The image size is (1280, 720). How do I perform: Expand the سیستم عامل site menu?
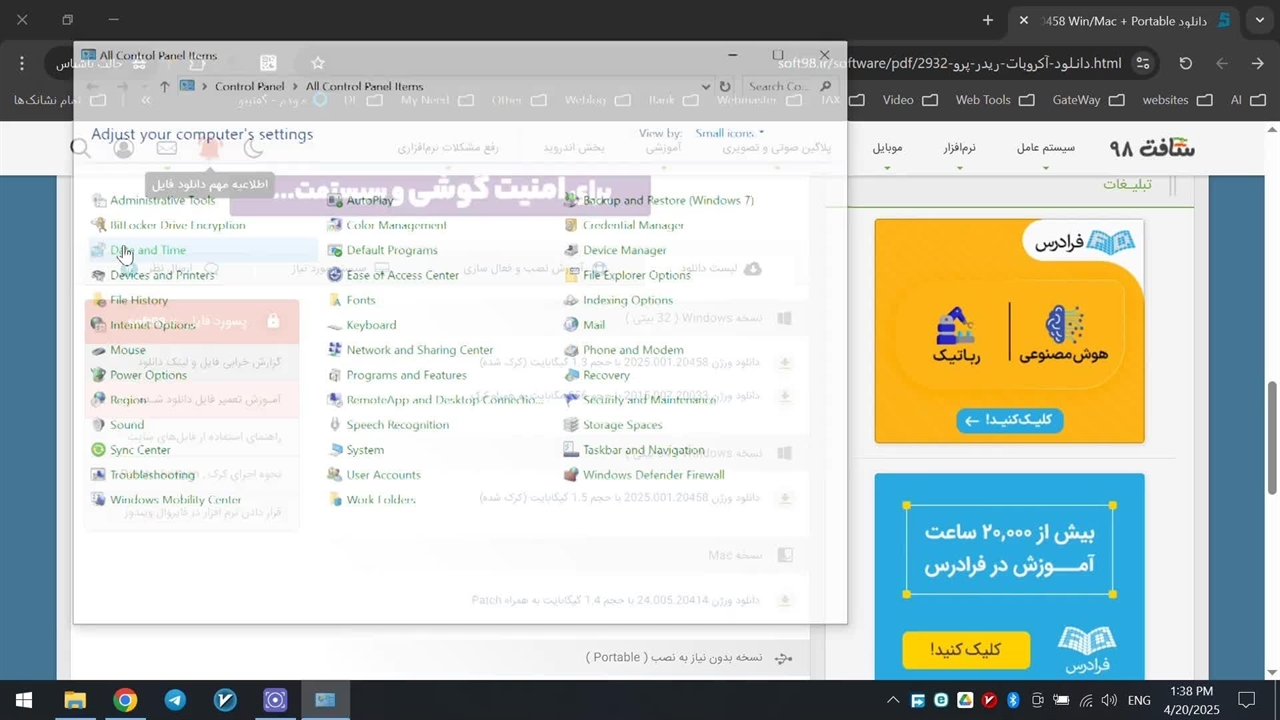pyautogui.click(x=1046, y=148)
